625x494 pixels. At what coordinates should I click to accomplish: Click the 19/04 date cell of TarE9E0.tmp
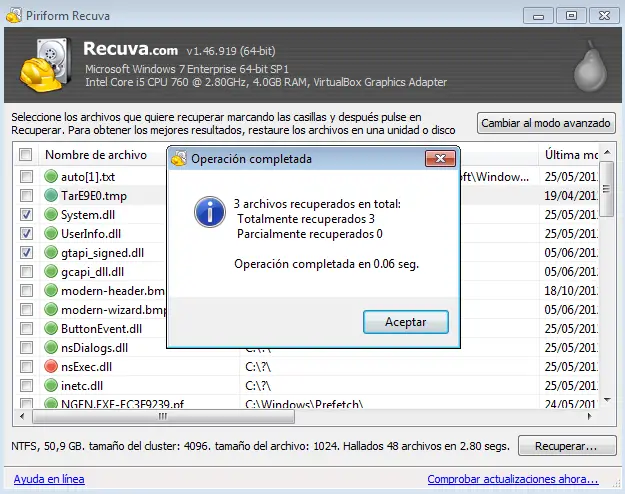[570, 196]
